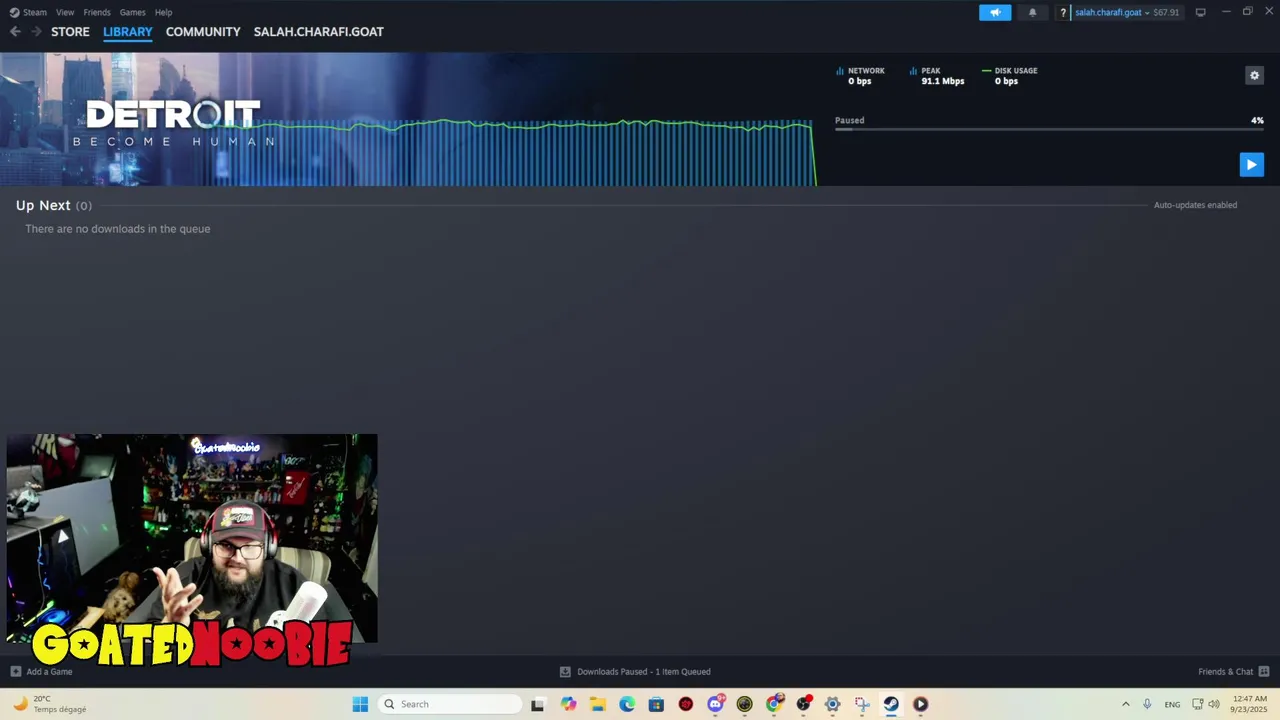Open the Windows Start menu
This screenshot has height=720, width=1280.
click(x=360, y=704)
